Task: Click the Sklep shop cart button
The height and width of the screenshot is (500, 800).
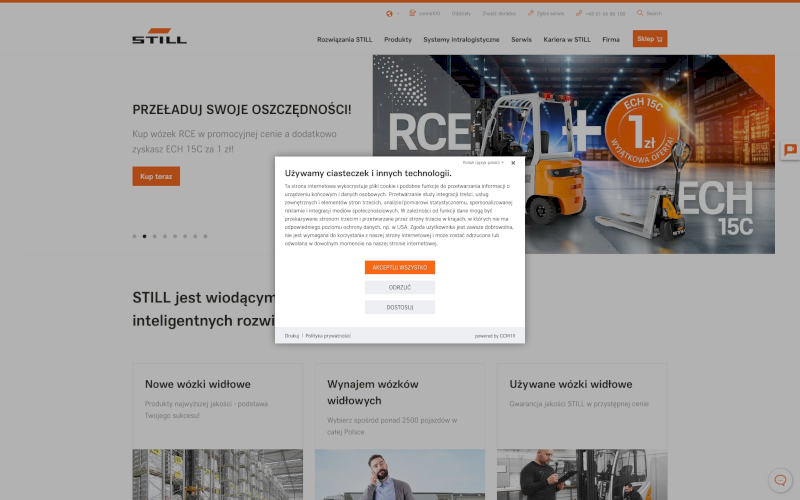Action: click(650, 39)
